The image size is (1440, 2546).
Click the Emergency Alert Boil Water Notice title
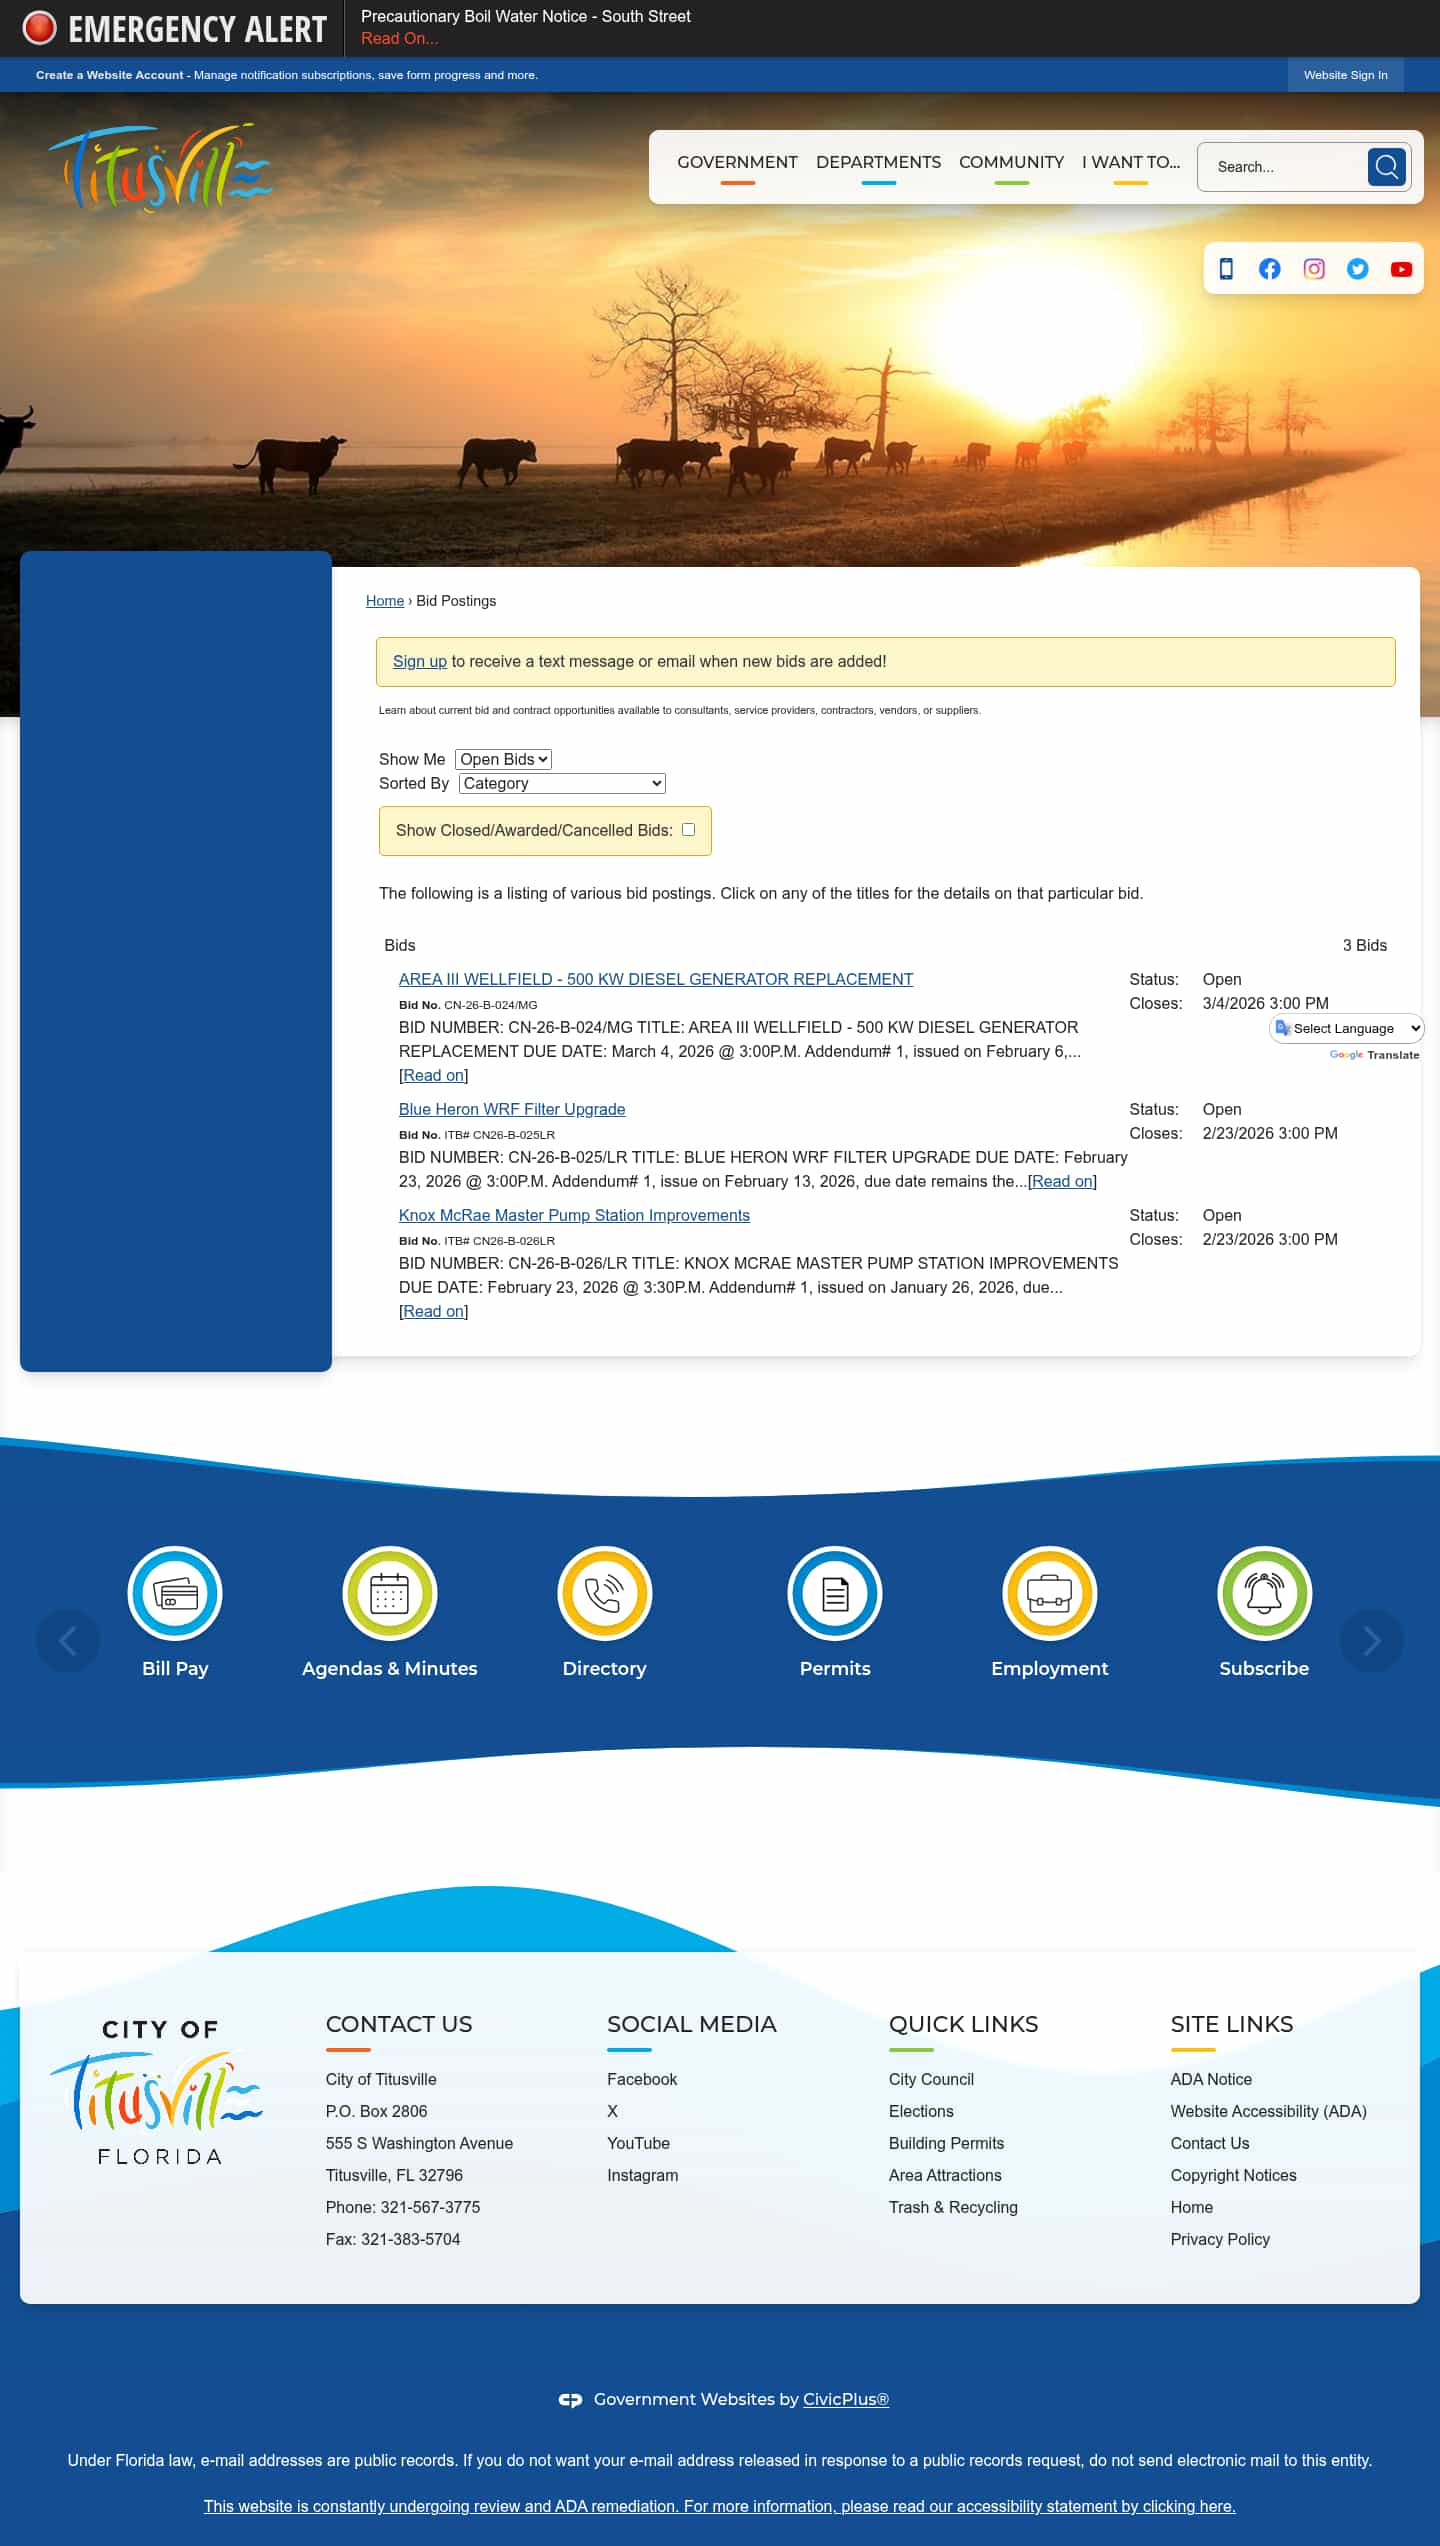pyautogui.click(x=526, y=16)
